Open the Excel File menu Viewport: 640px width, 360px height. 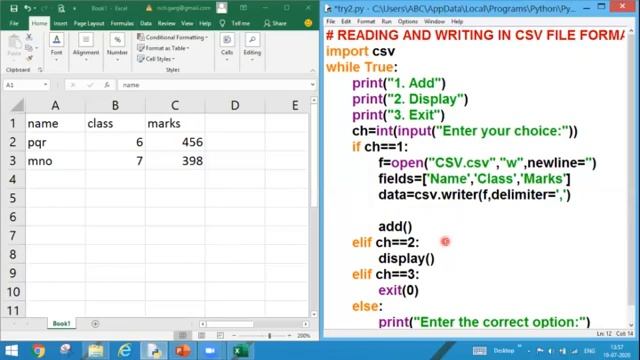[14, 24]
